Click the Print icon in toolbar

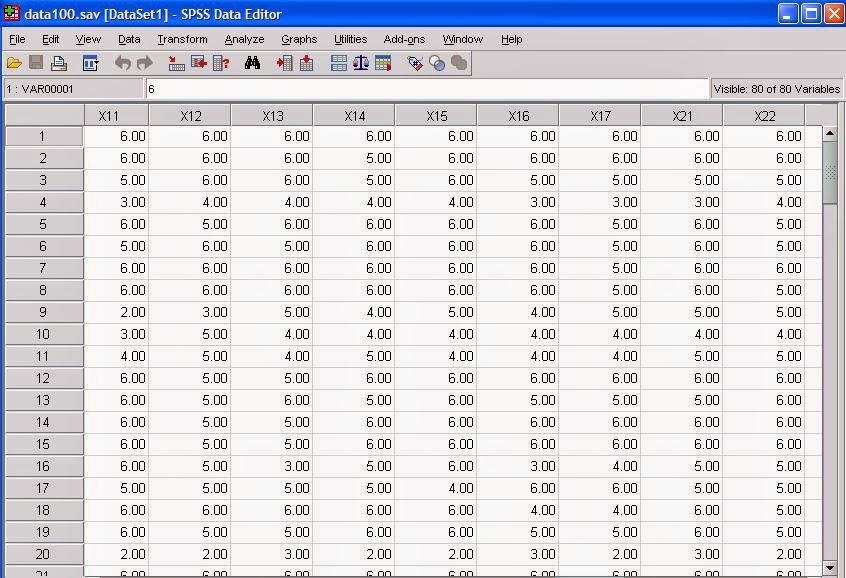point(59,63)
